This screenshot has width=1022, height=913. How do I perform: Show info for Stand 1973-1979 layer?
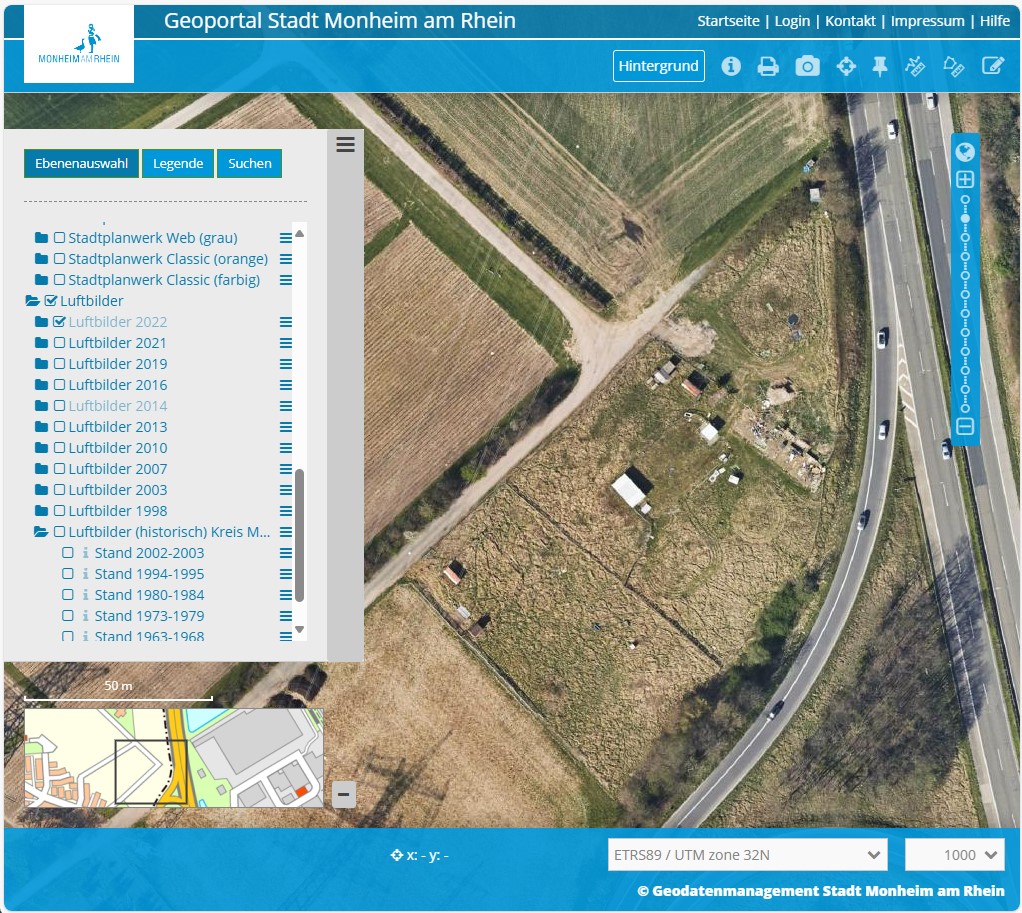(x=85, y=615)
